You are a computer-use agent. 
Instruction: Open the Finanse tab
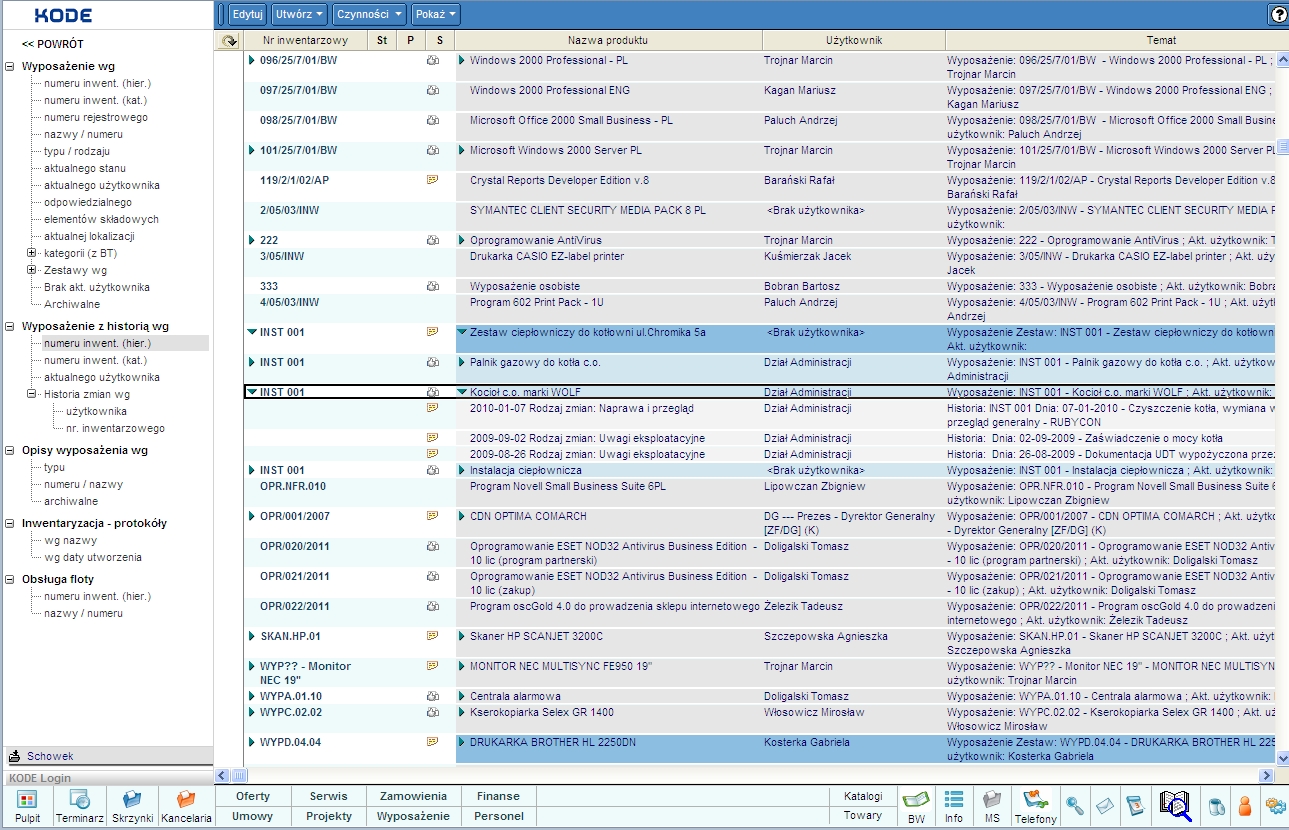pyautogui.click(x=498, y=796)
